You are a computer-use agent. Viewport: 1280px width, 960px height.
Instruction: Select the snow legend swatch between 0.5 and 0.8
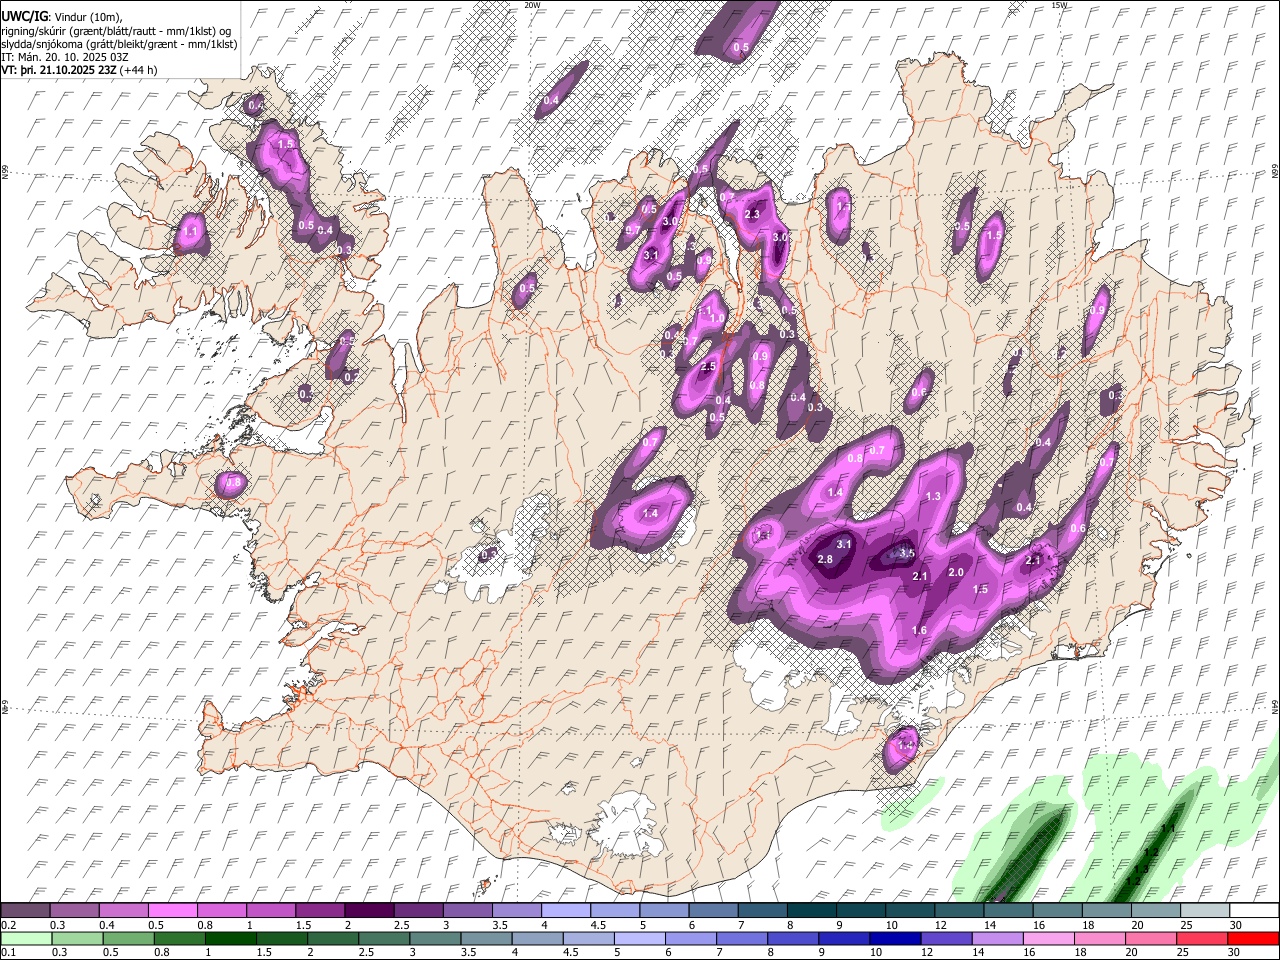(172, 911)
